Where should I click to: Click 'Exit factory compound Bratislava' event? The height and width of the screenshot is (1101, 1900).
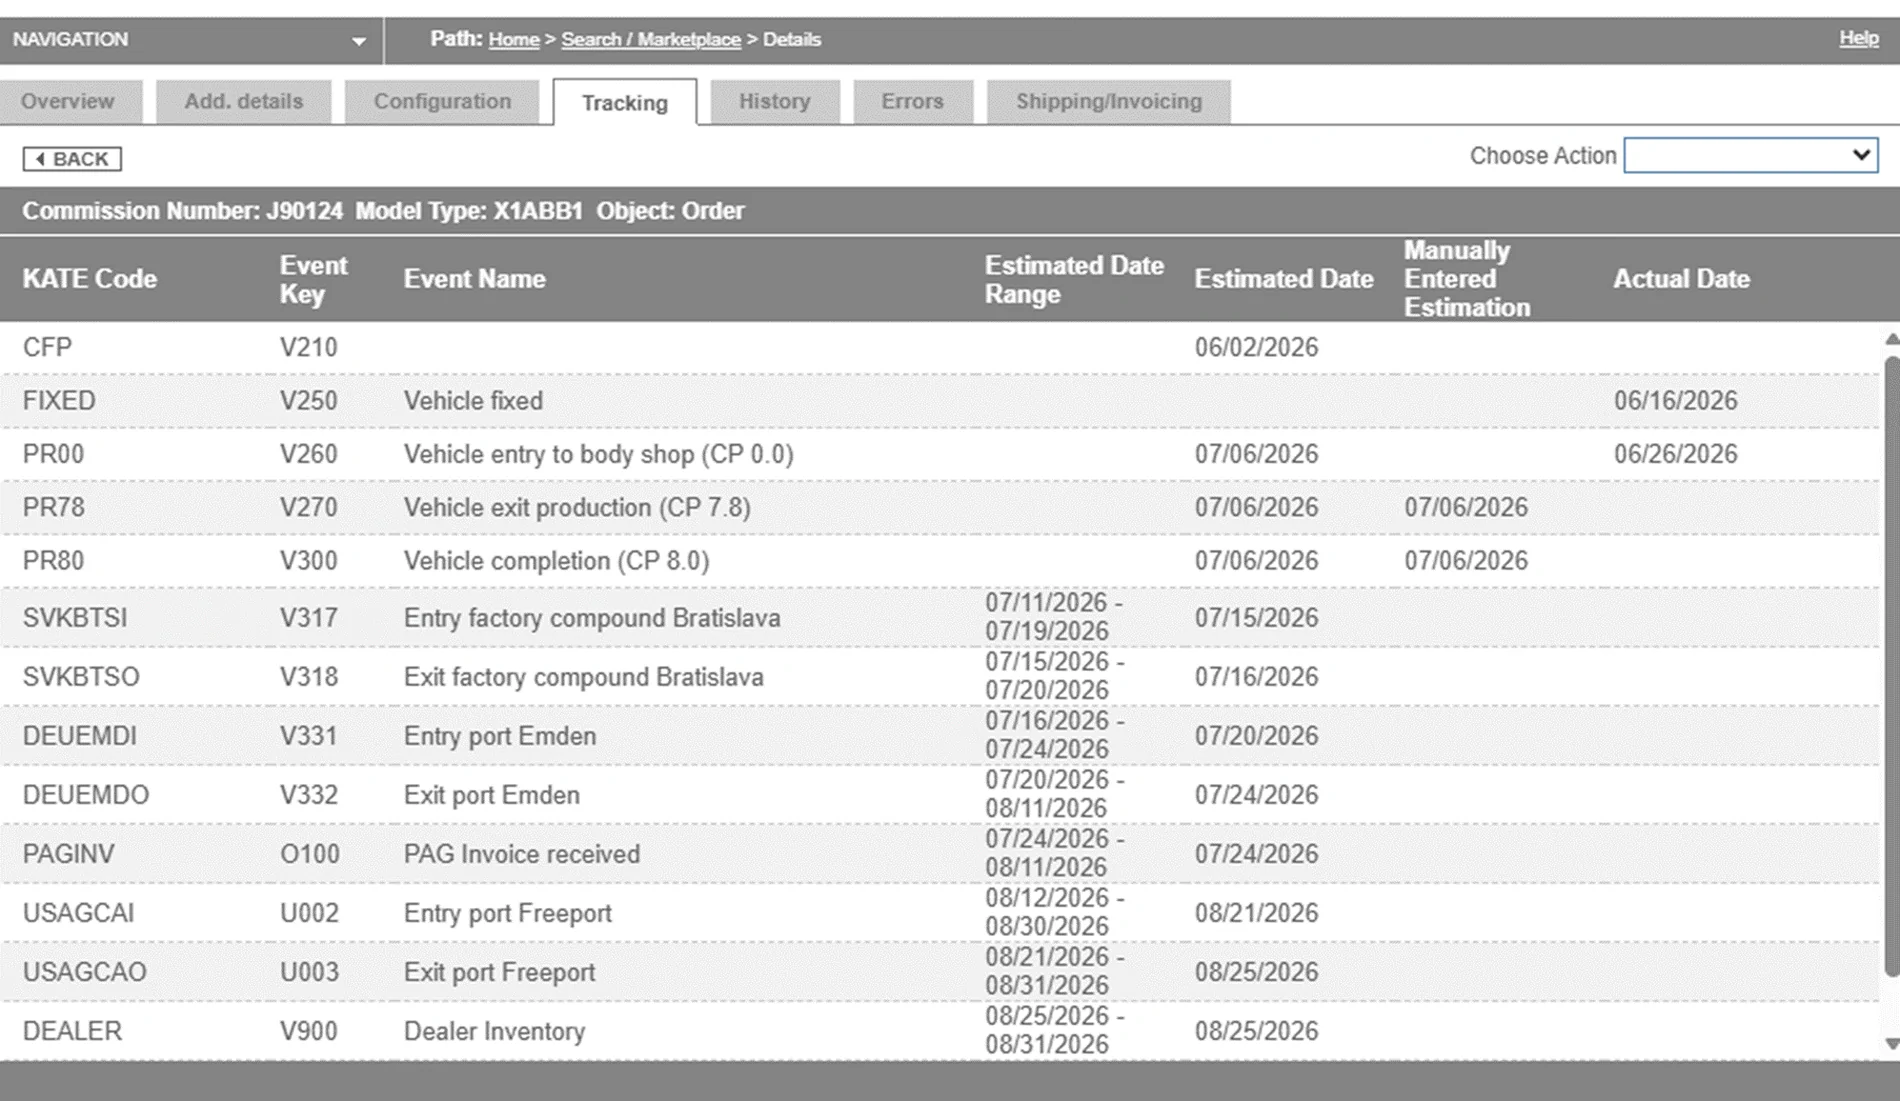pyautogui.click(x=583, y=677)
